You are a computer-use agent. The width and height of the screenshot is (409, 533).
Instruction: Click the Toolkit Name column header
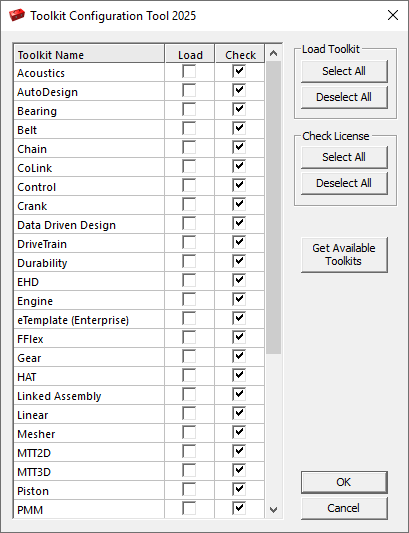point(89,54)
